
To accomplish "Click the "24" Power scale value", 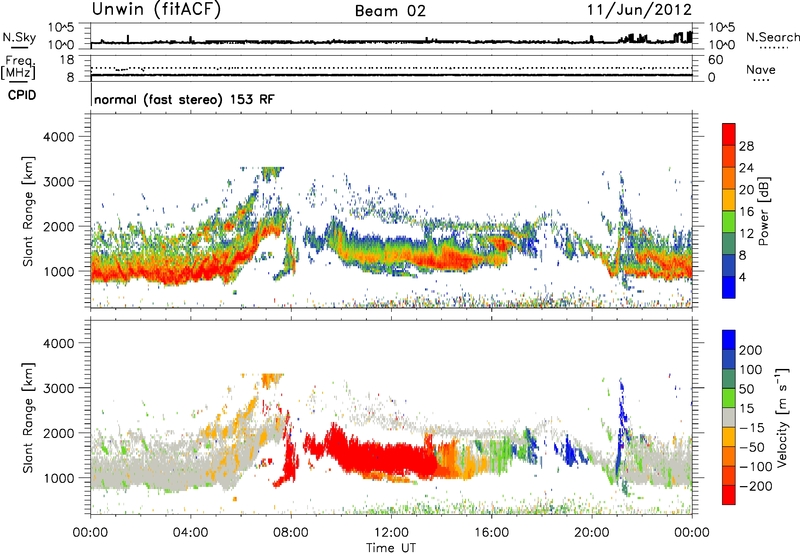I will (746, 168).
